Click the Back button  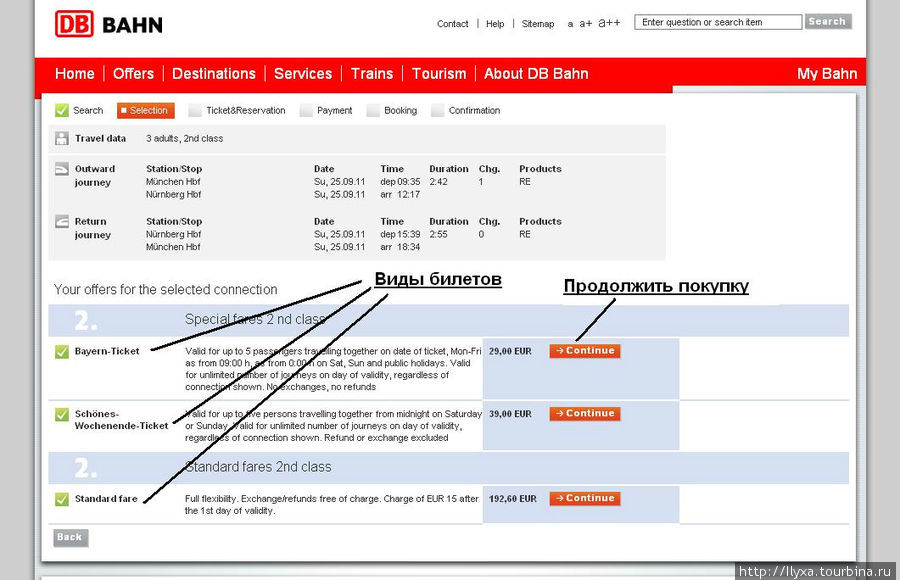tap(69, 537)
